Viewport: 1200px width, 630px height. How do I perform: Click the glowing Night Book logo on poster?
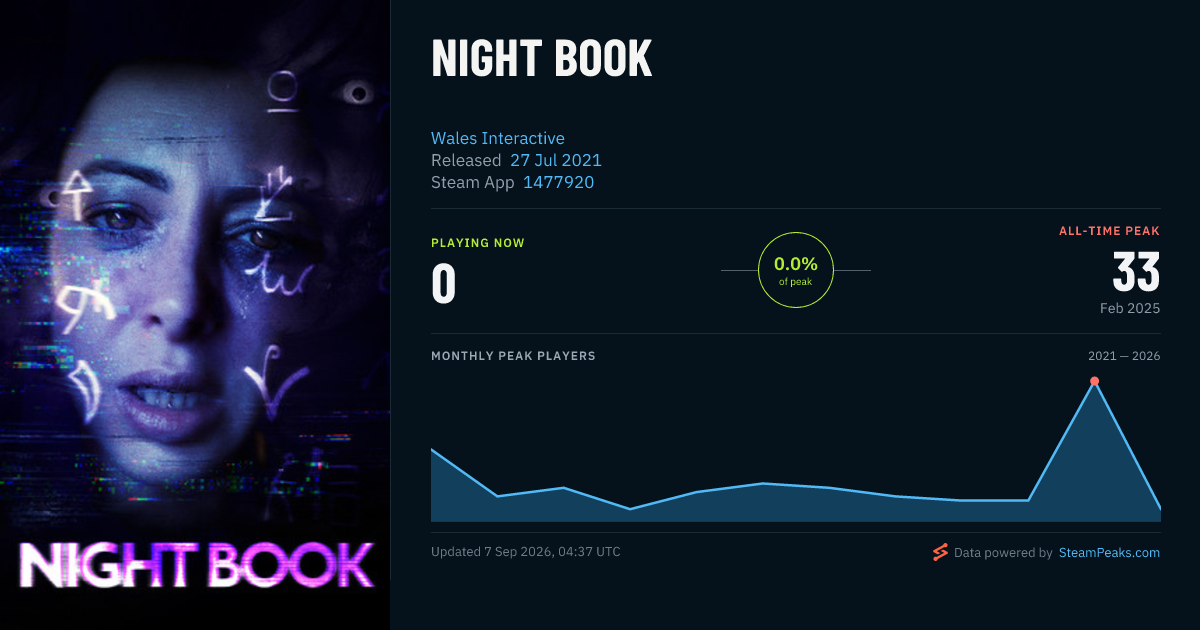[196, 566]
